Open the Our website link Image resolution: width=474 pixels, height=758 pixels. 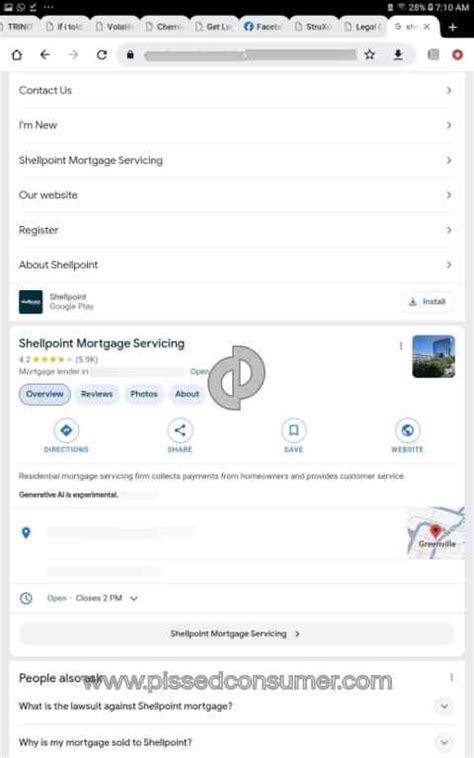(48, 195)
